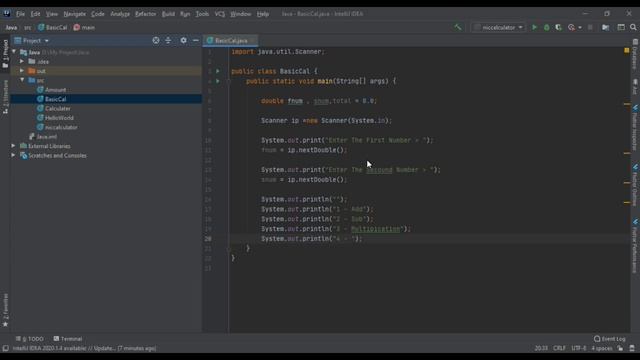Image resolution: width=640 pixels, height=360 pixels.
Task: Select the BasicCal.java editor tab
Action: [231, 40]
